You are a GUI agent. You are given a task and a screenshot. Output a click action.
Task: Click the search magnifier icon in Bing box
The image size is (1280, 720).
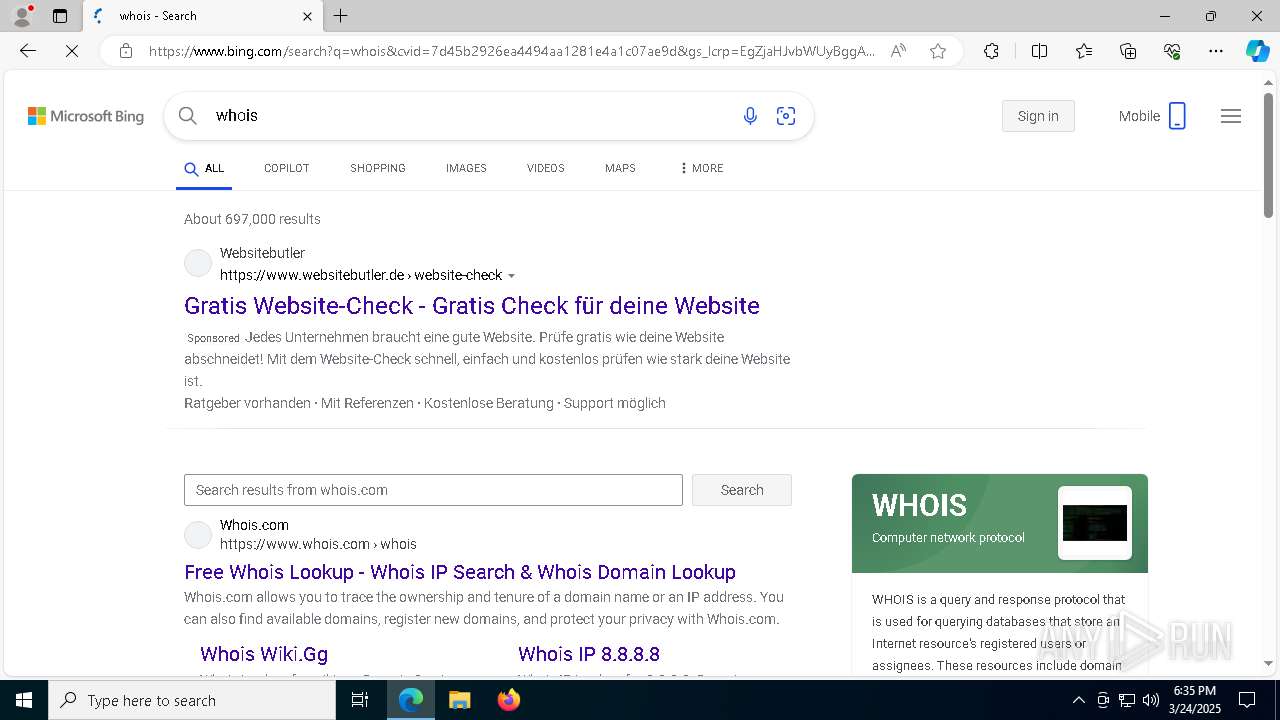pos(187,116)
